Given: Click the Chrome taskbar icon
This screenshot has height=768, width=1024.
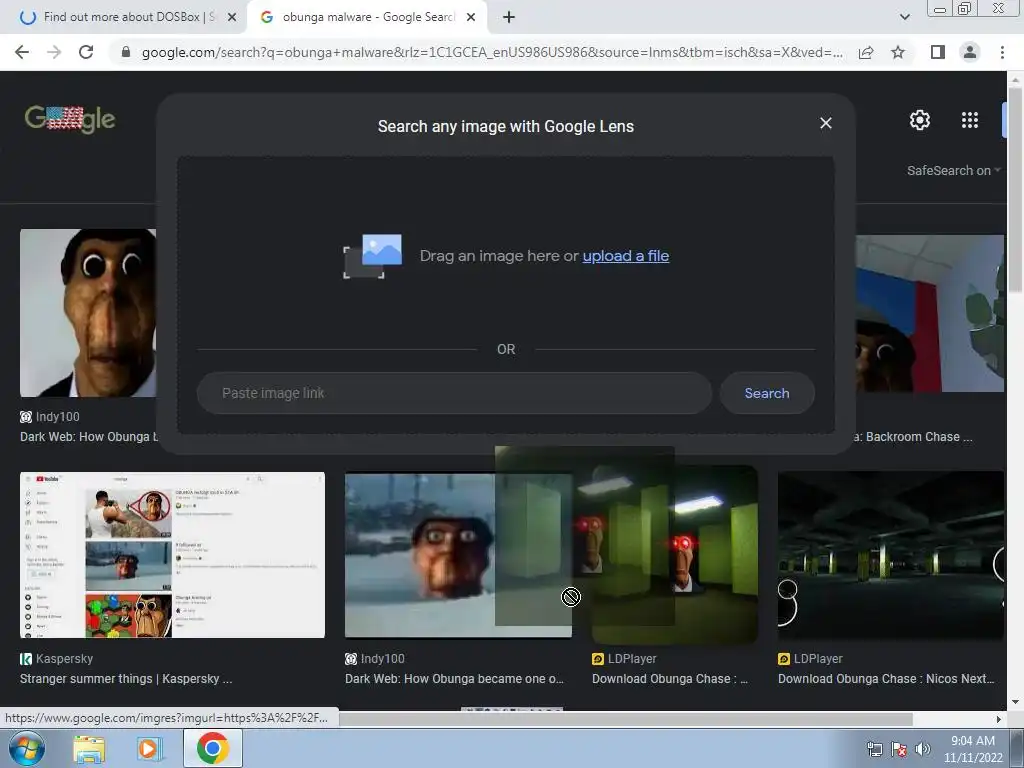Looking at the screenshot, I should (212, 748).
